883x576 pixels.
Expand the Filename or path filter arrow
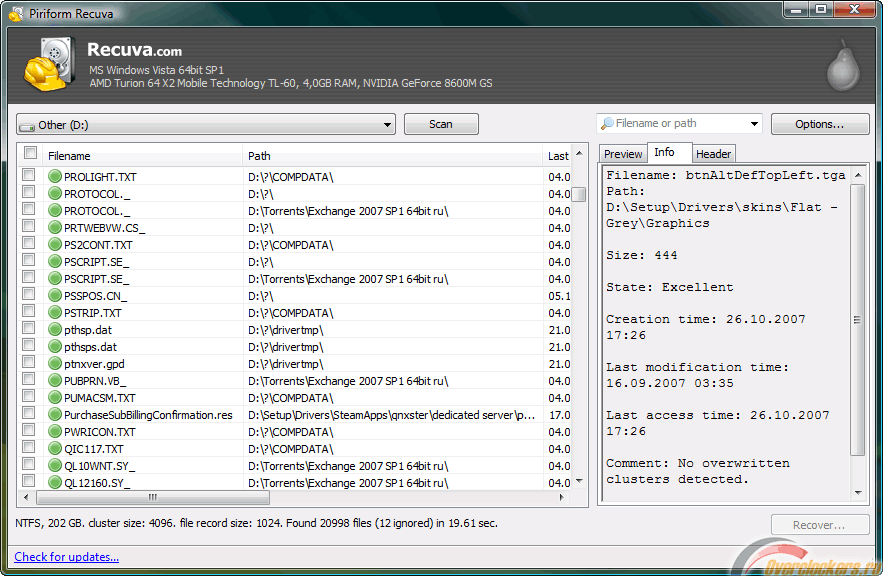[x=753, y=123]
